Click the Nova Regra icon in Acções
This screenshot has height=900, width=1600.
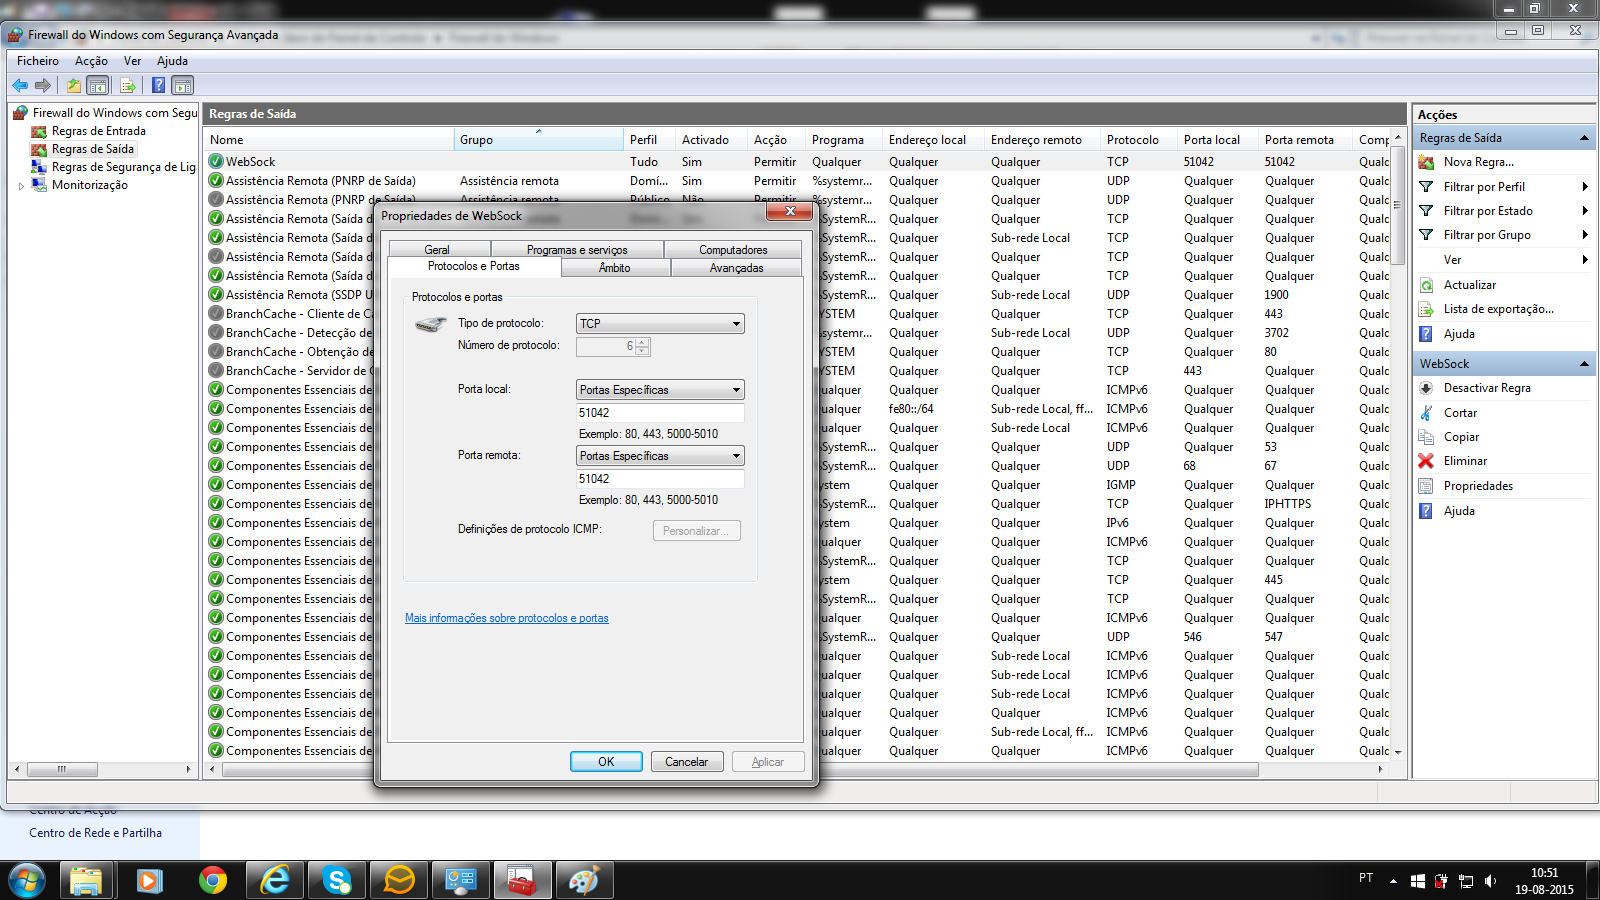tap(1426, 162)
